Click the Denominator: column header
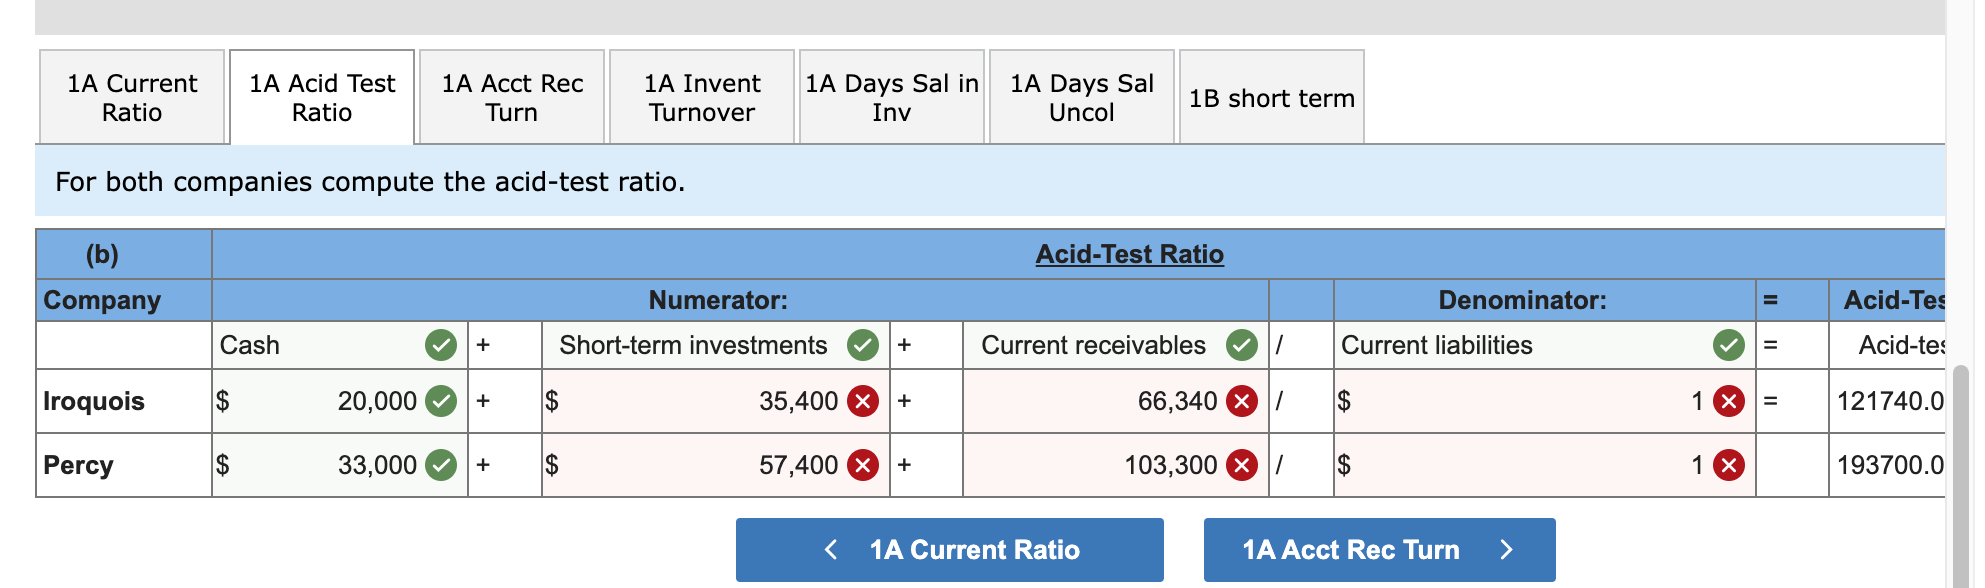The width and height of the screenshot is (1985, 588). 1522,300
